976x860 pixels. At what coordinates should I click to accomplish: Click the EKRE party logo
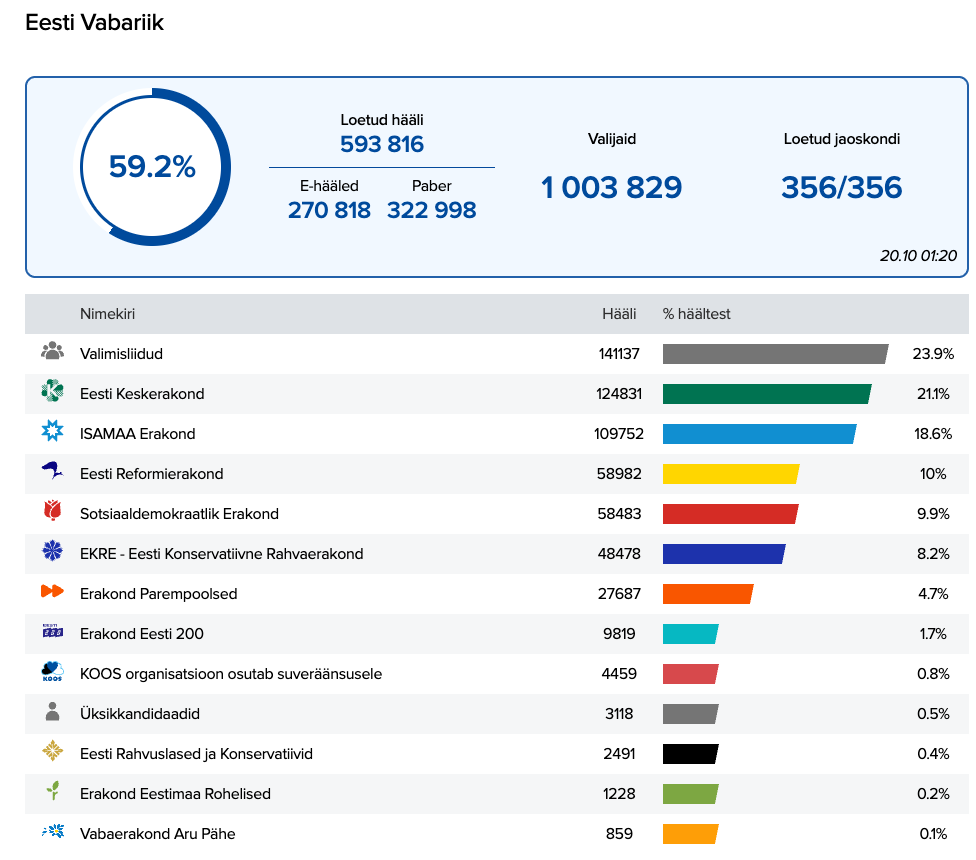pyautogui.click(x=52, y=552)
